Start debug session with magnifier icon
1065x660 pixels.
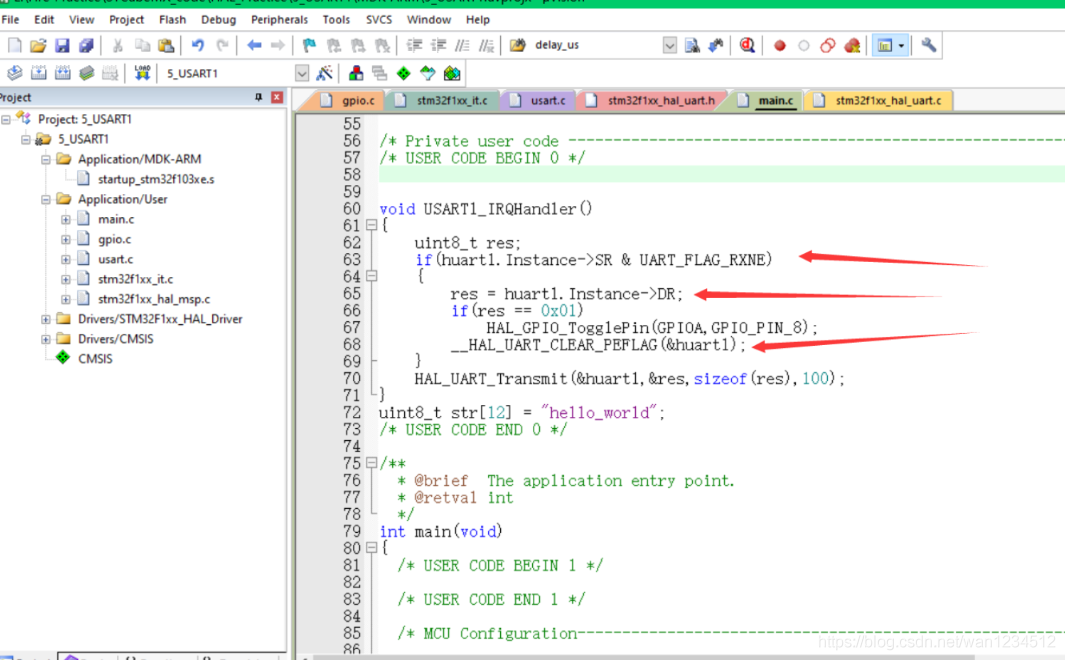click(747, 46)
